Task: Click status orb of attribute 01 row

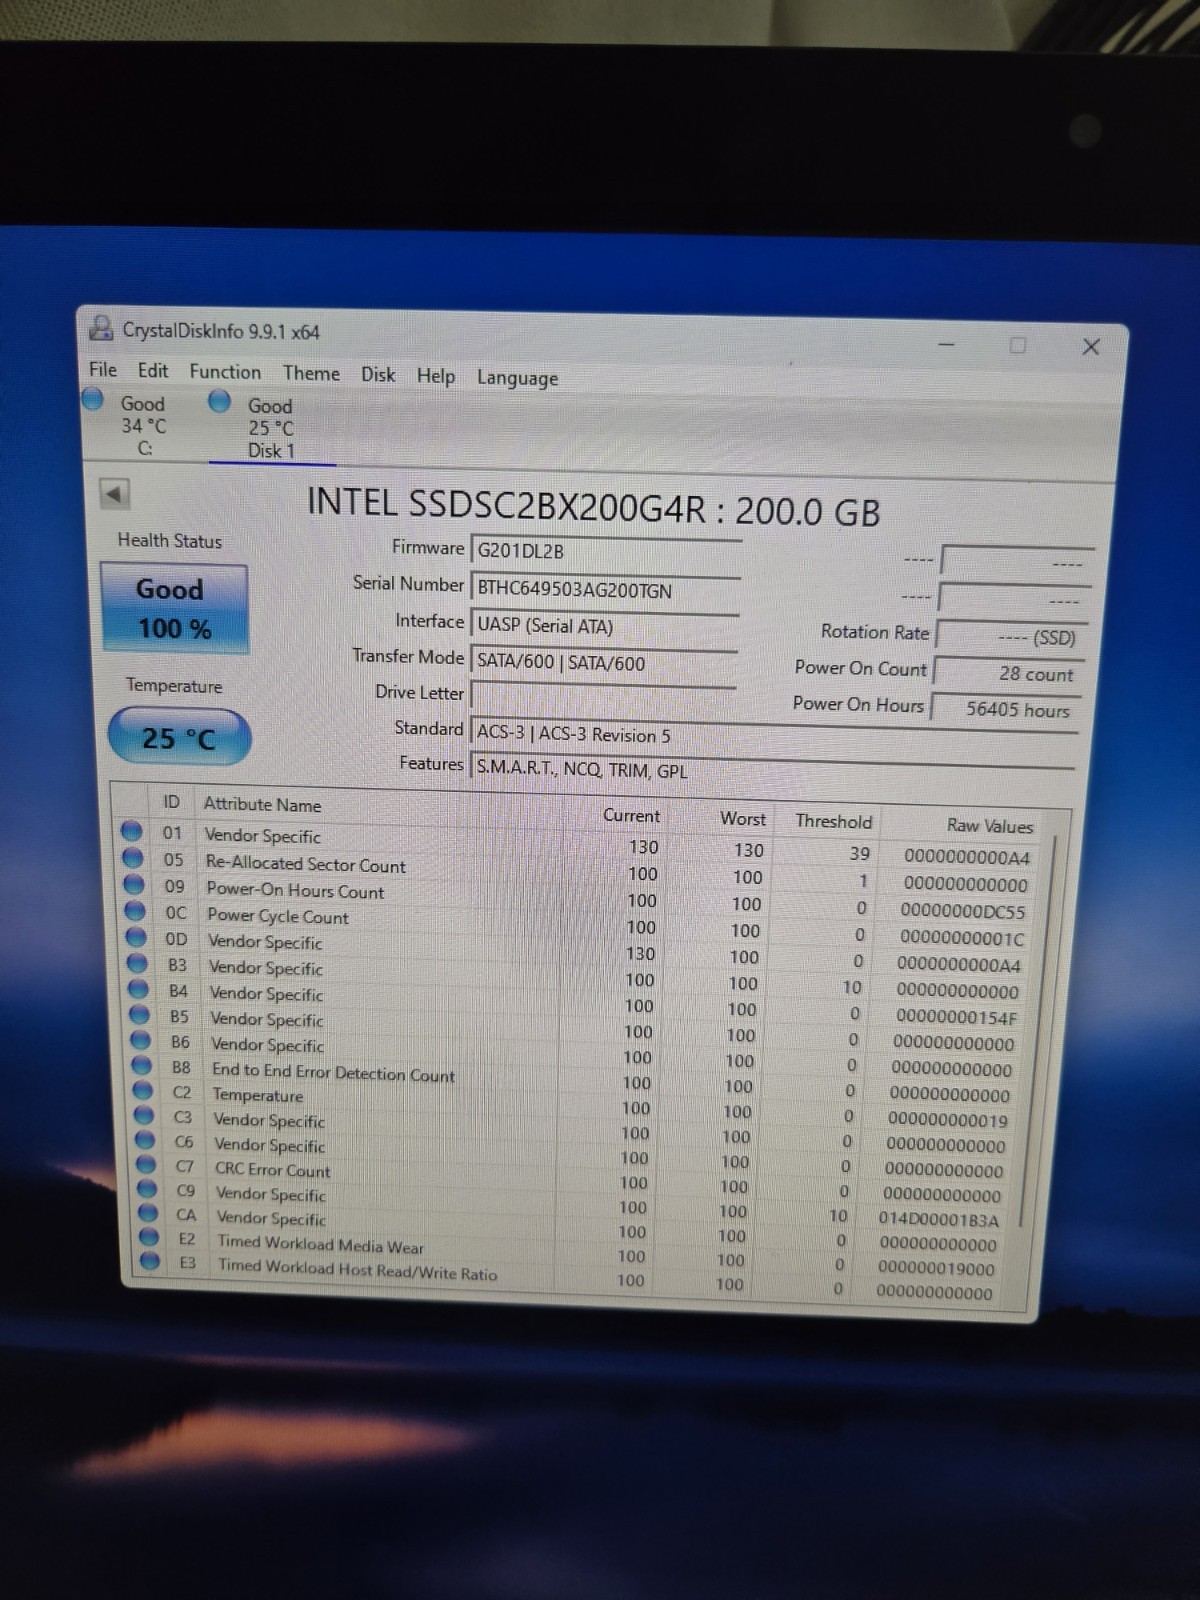Action: click(x=132, y=831)
